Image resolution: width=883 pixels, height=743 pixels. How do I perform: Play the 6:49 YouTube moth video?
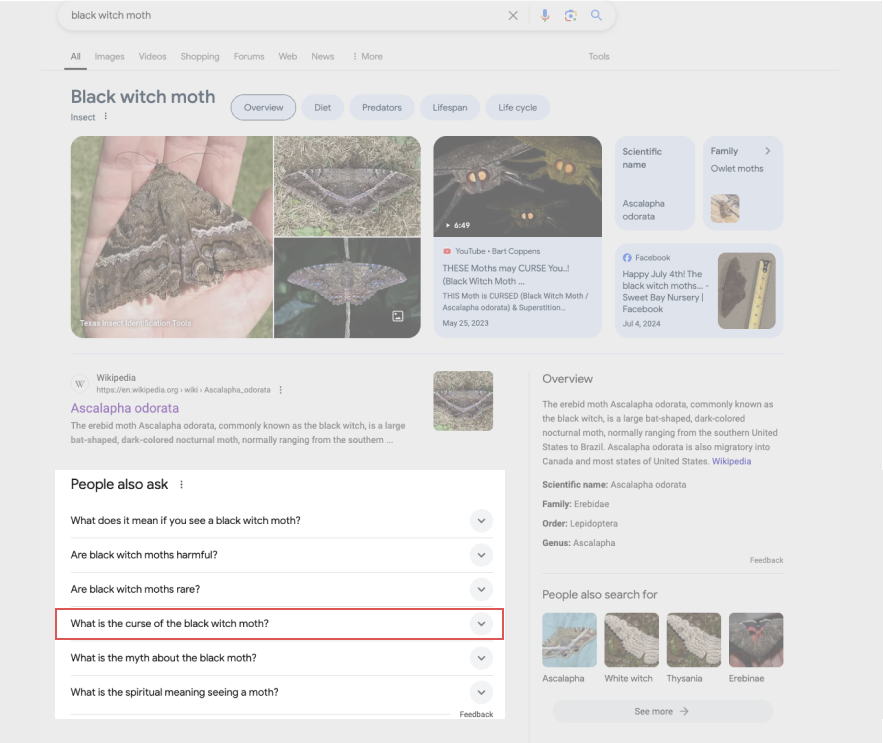(x=518, y=186)
